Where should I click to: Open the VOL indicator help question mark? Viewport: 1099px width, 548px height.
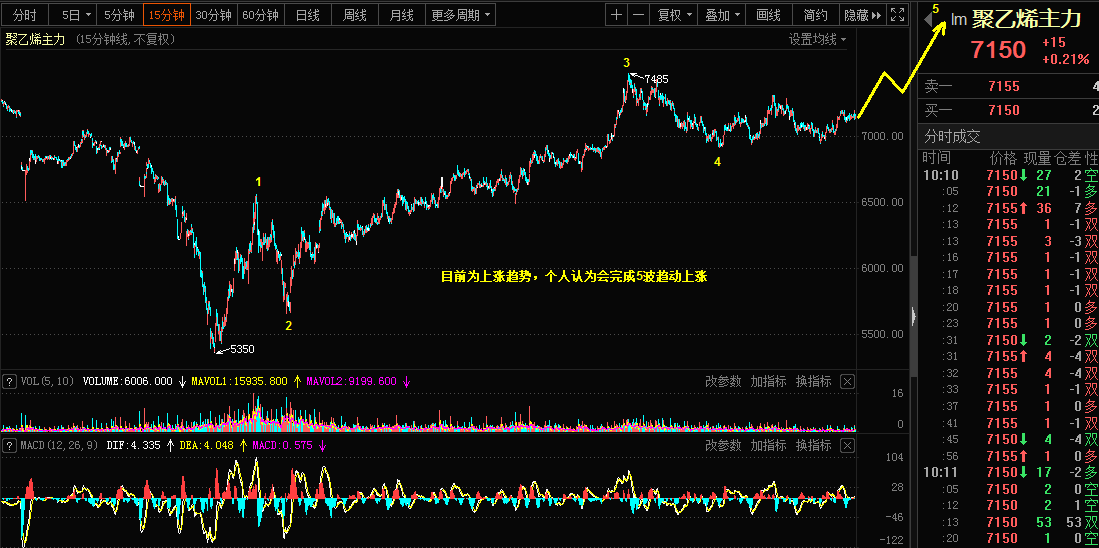pyautogui.click(x=9, y=382)
